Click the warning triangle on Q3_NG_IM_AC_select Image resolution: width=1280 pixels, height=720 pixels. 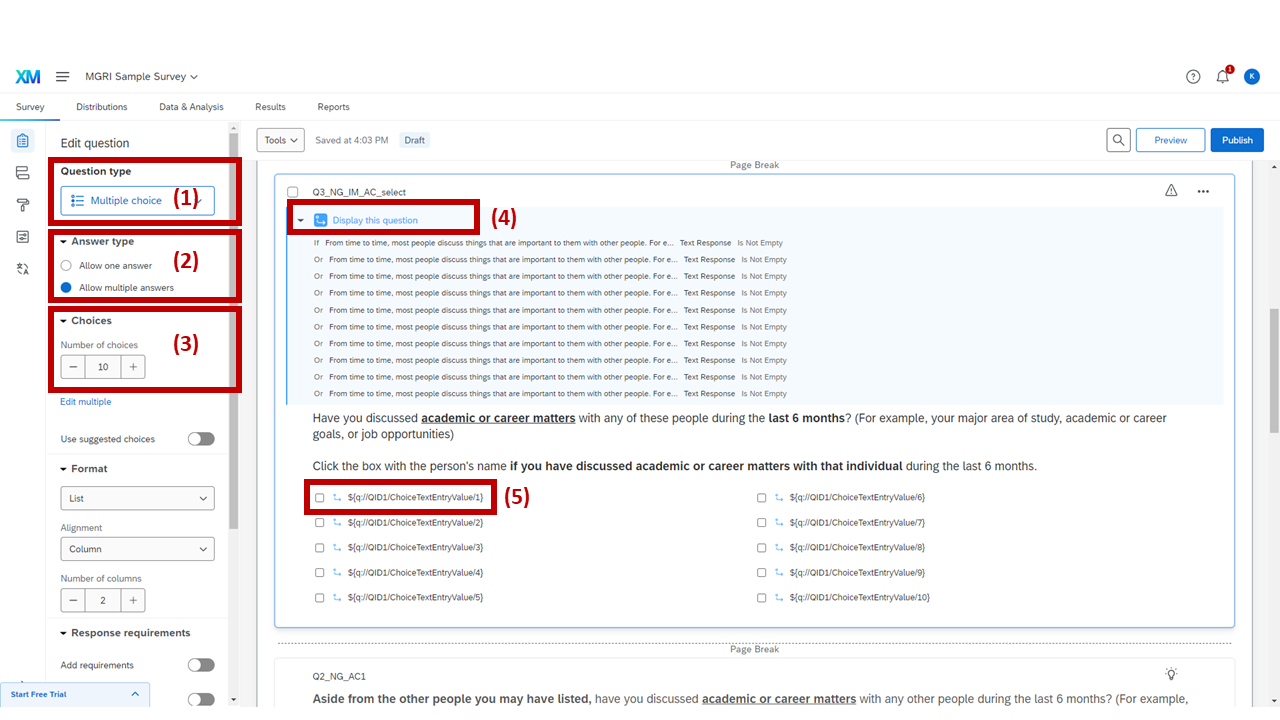1171,190
